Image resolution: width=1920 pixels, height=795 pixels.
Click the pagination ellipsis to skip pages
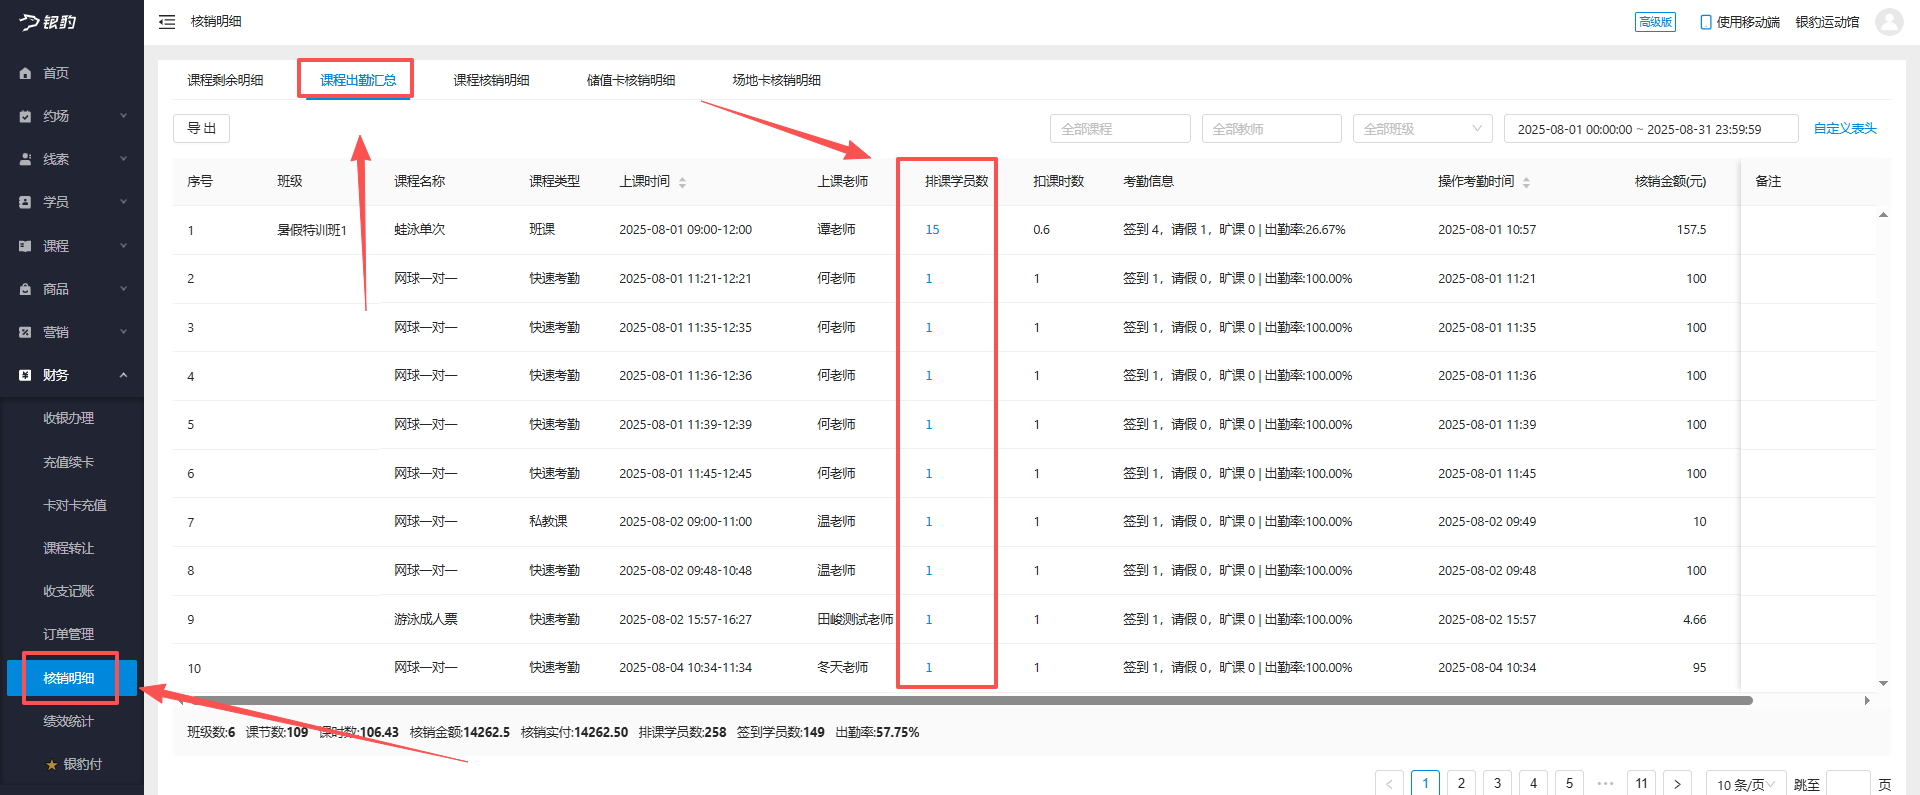pos(1605,784)
